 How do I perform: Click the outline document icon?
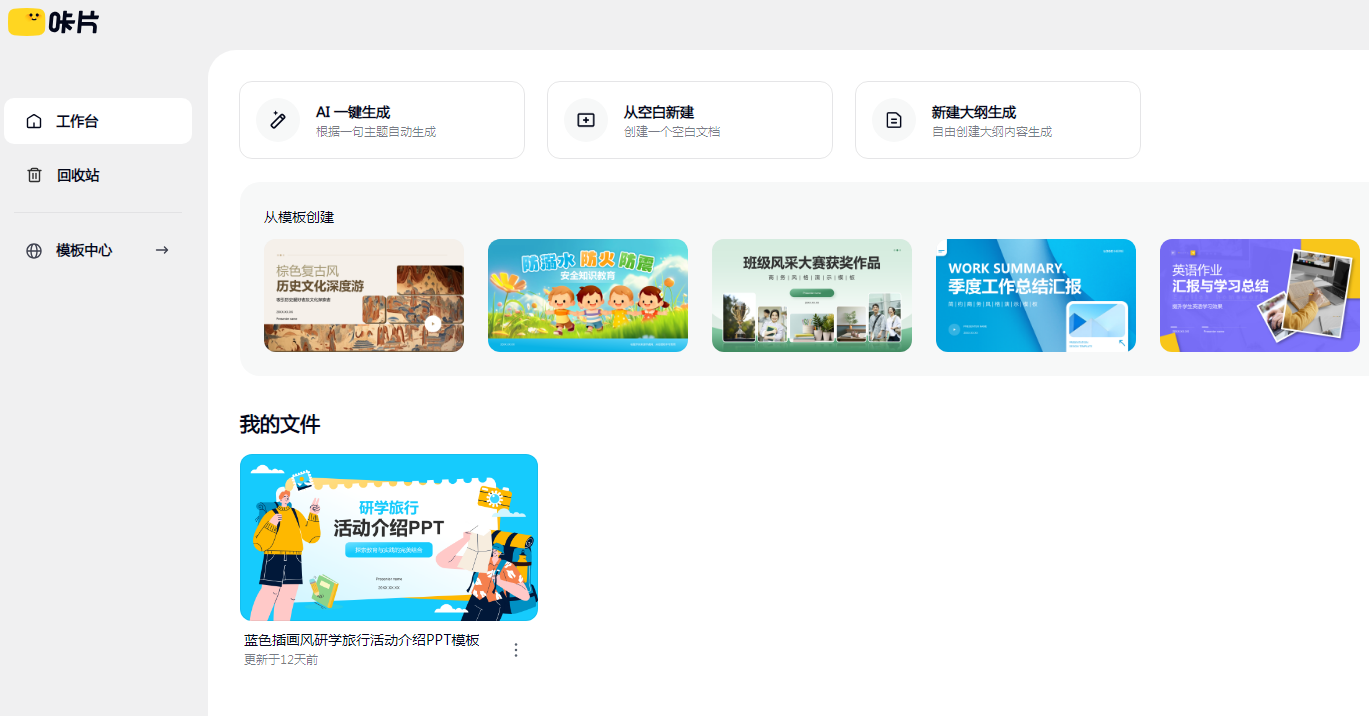[x=894, y=120]
